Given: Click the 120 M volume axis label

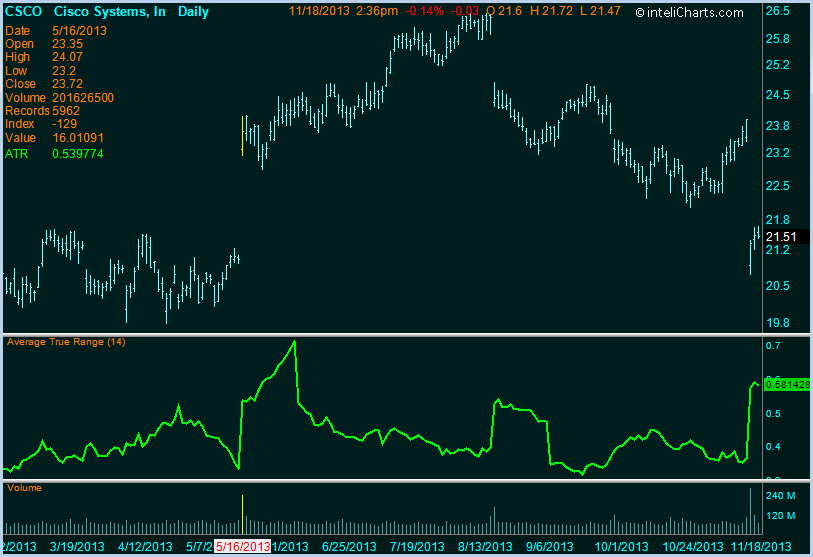Looking at the screenshot, I should point(780,516).
